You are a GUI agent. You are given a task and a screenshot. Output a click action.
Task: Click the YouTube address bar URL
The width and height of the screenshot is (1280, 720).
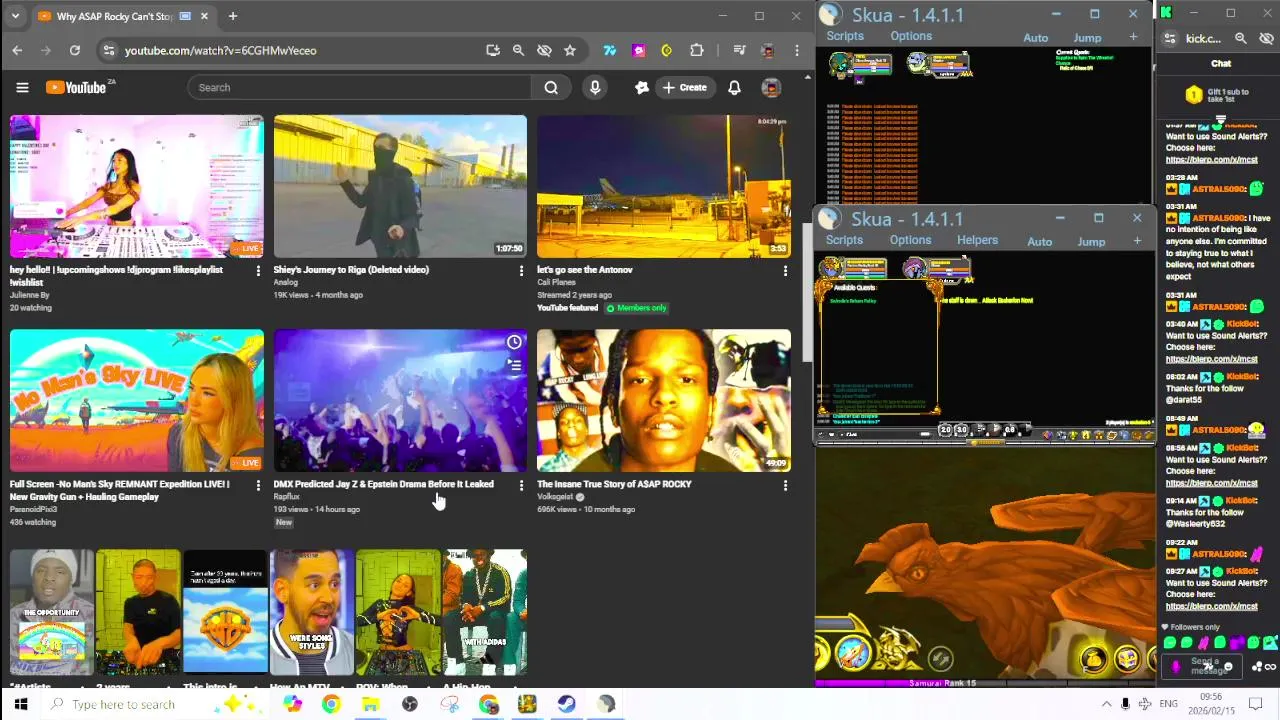[220, 50]
